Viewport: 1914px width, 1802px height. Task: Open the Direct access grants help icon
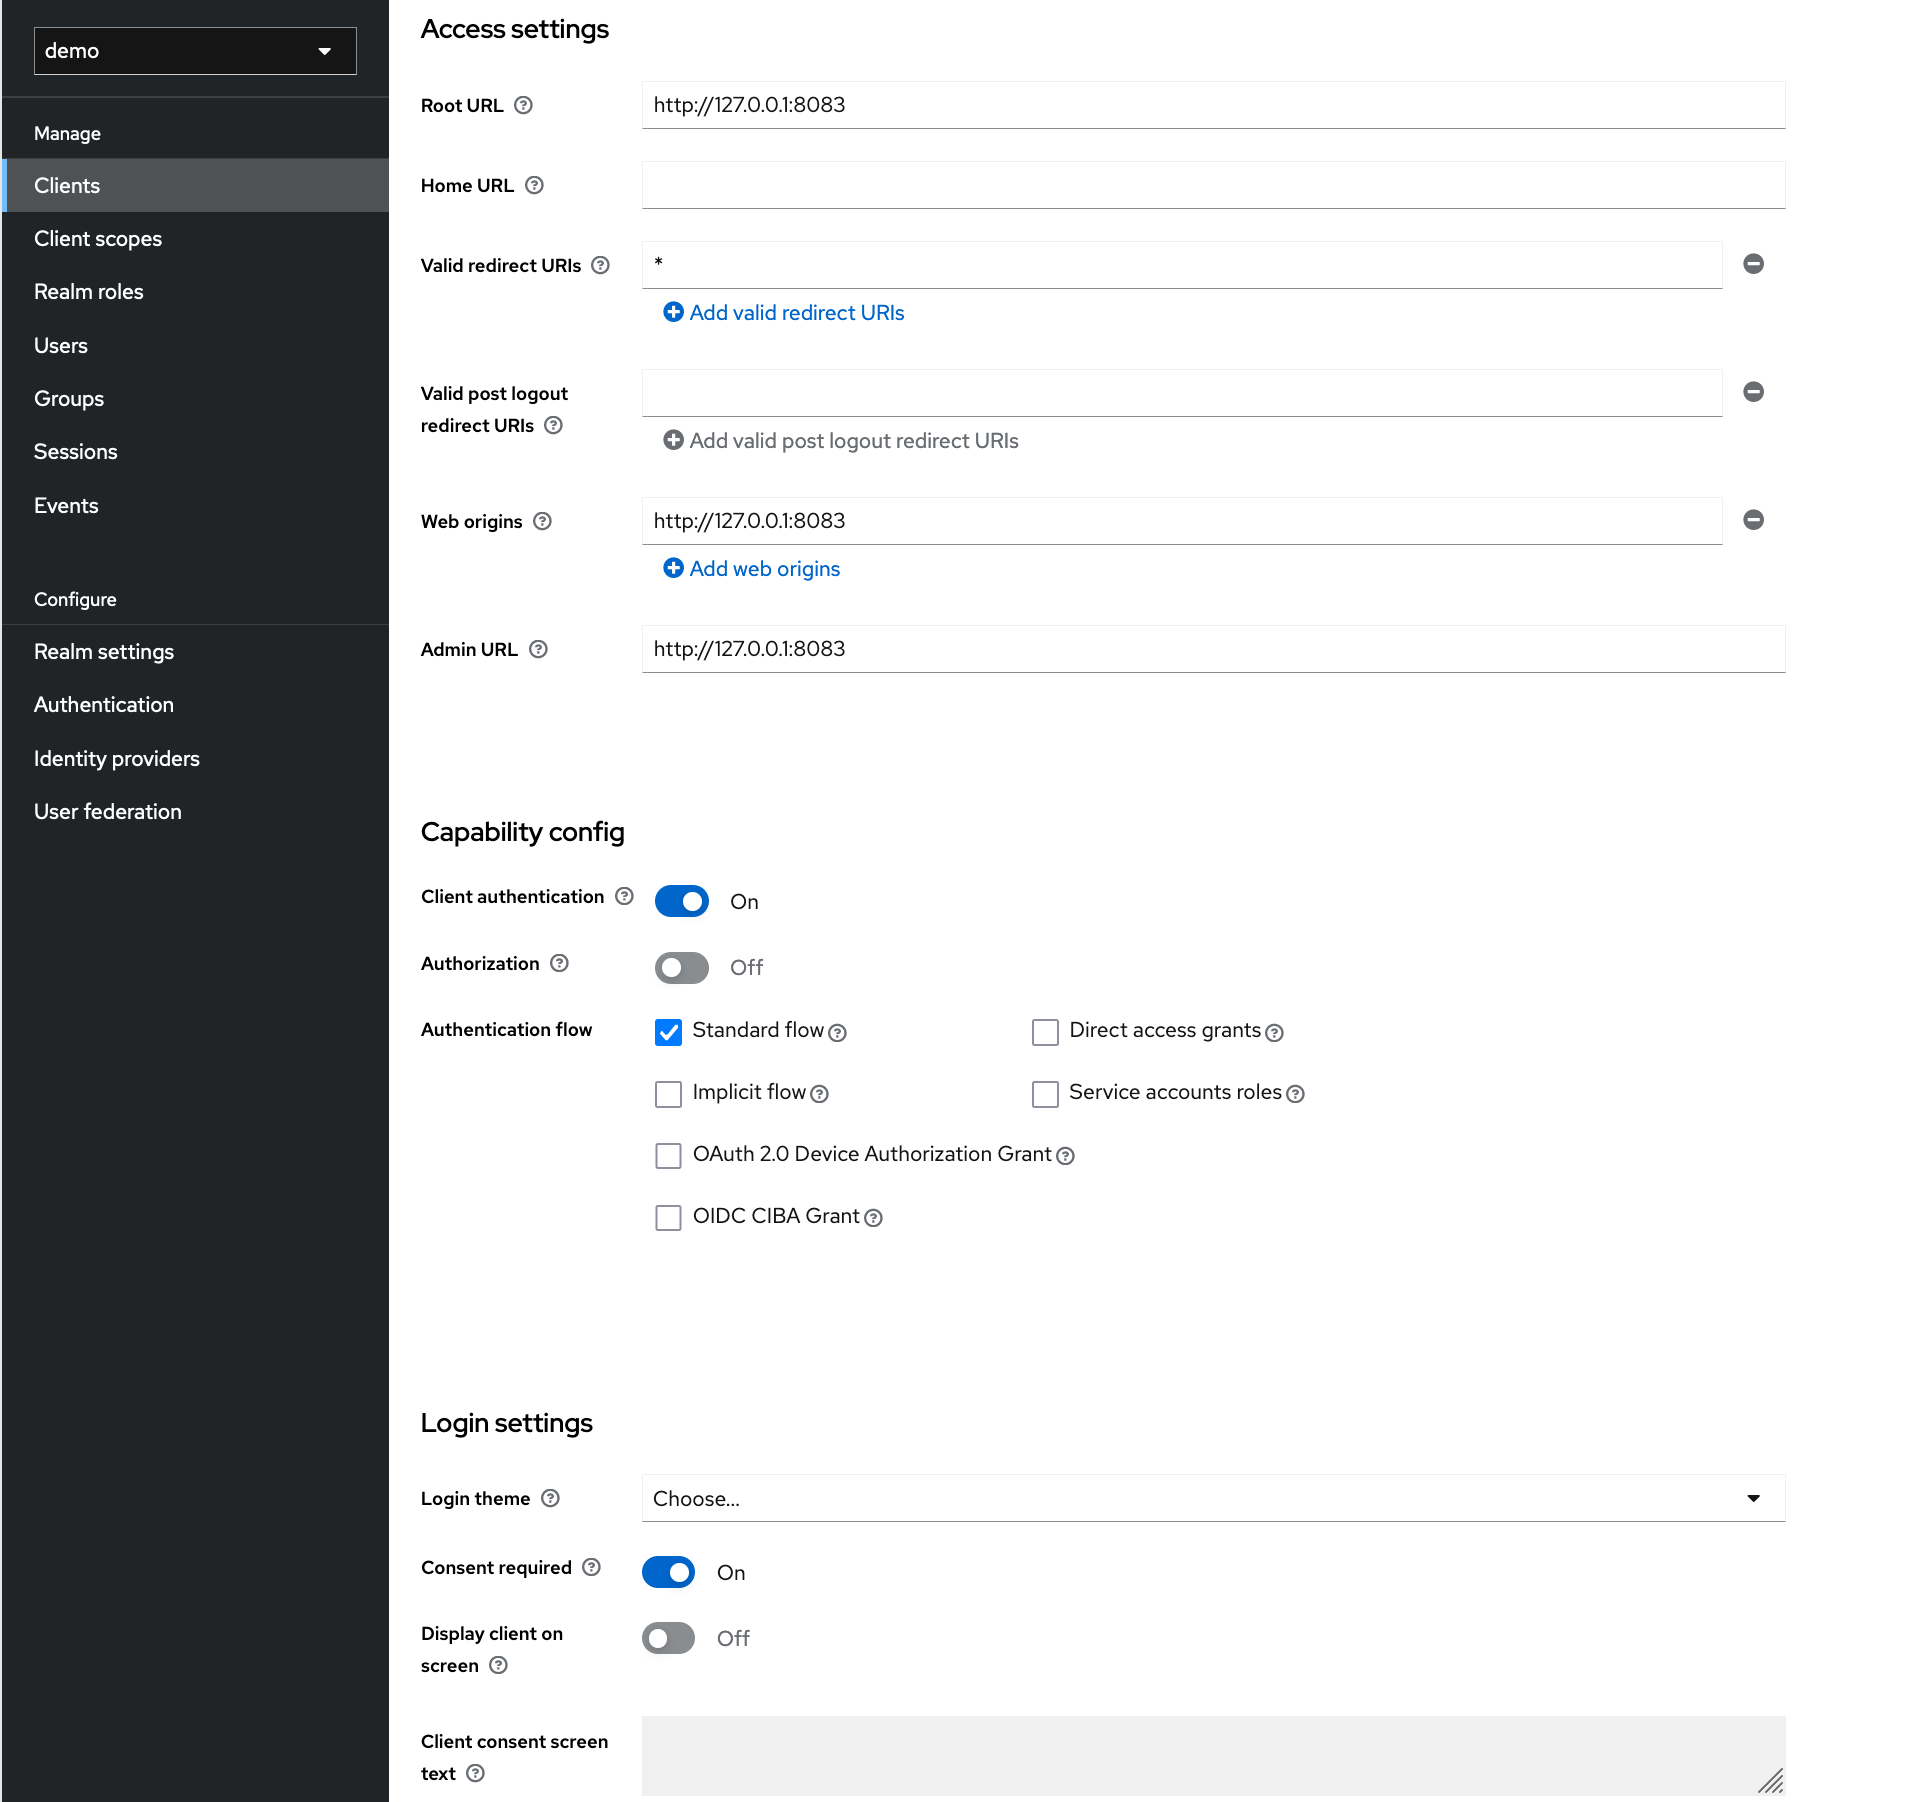click(1274, 1033)
